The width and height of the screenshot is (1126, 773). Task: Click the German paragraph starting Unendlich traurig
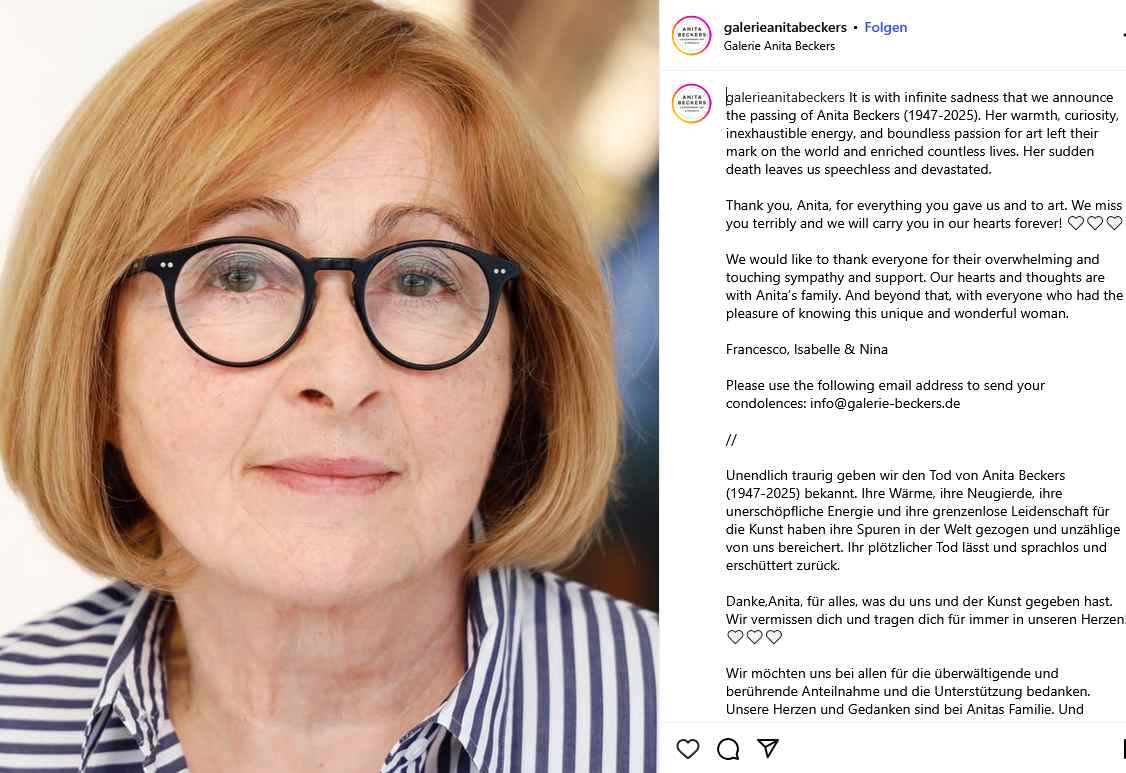pos(923,520)
